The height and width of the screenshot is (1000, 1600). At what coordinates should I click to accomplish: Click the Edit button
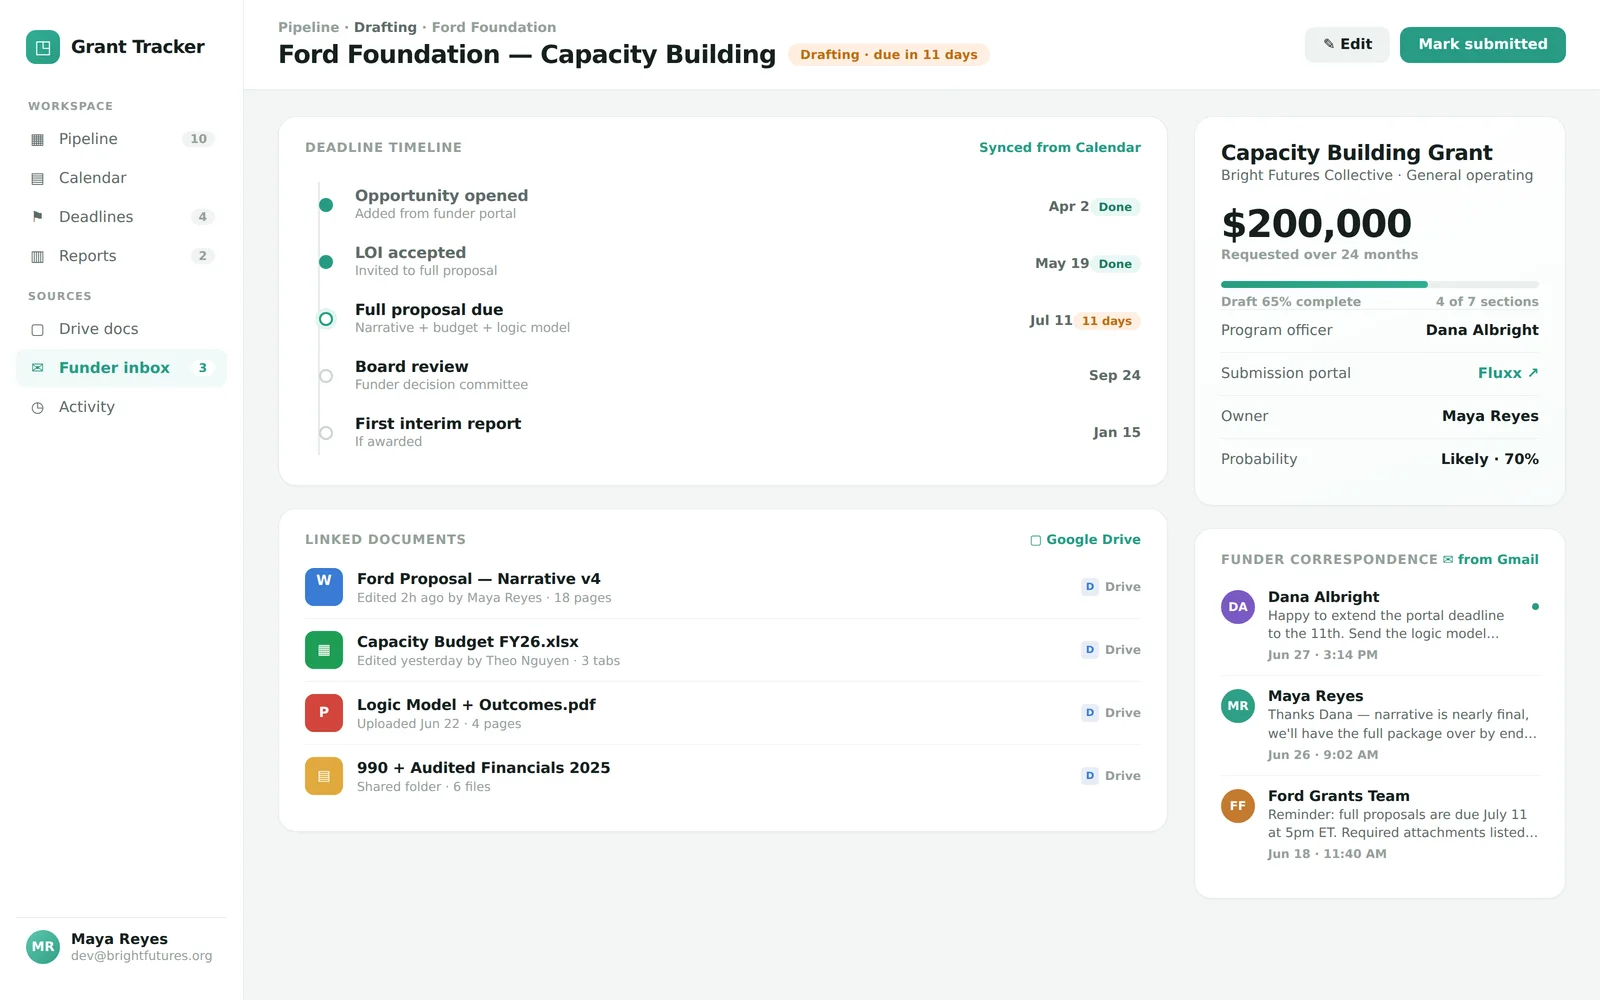click(1347, 44)
